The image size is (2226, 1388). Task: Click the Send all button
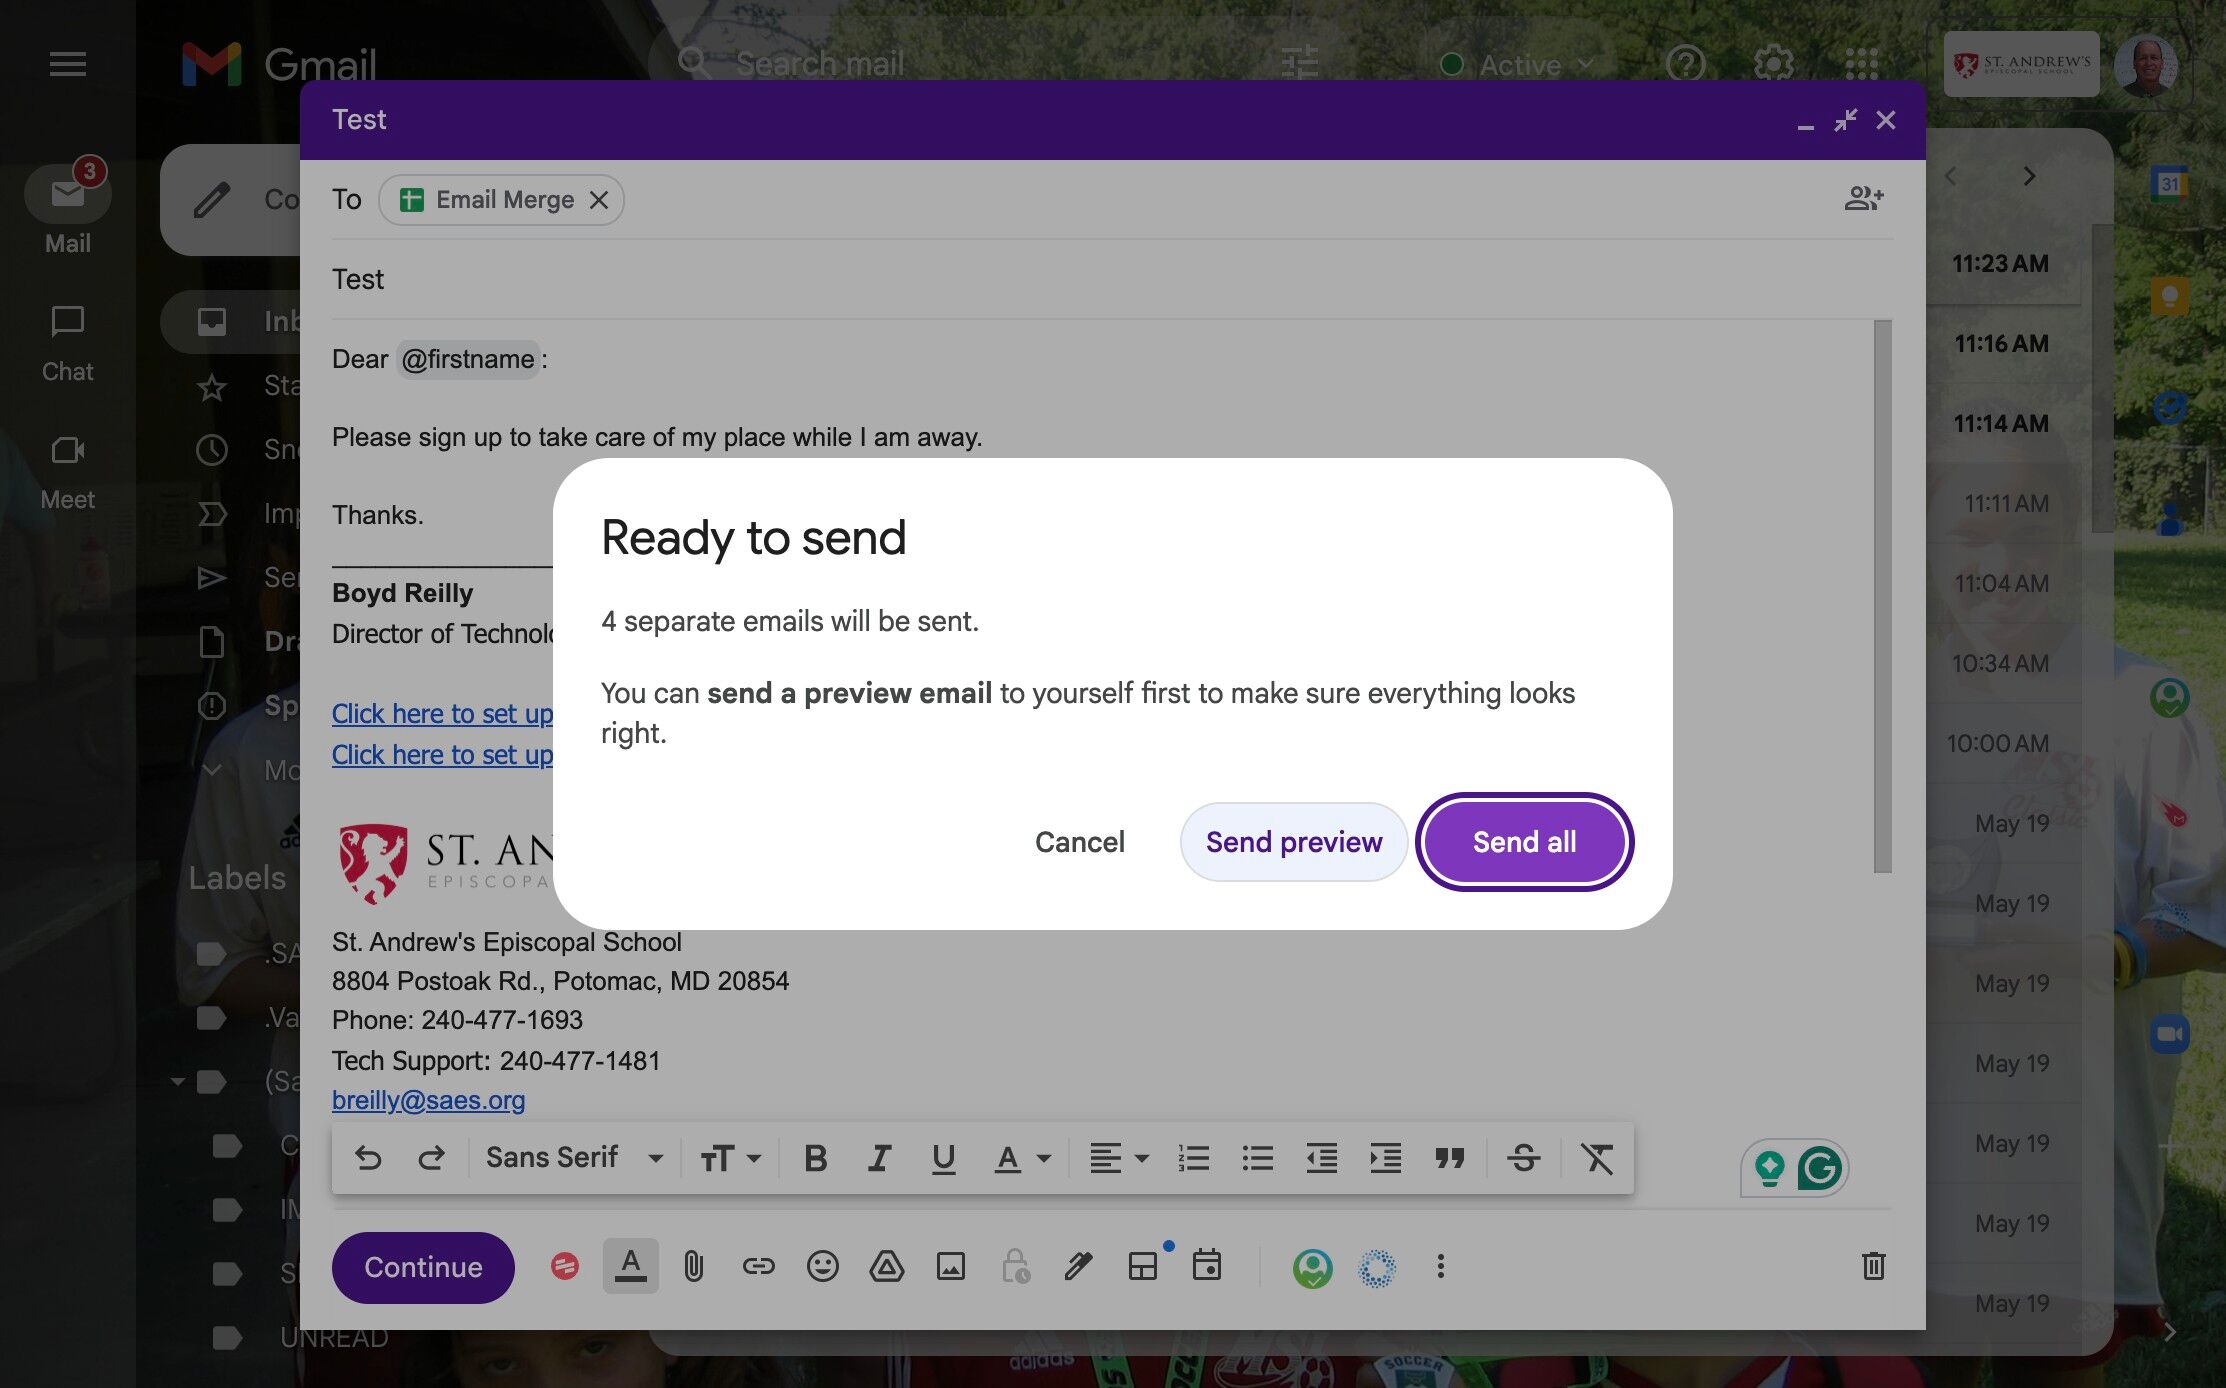(1524, 842)
